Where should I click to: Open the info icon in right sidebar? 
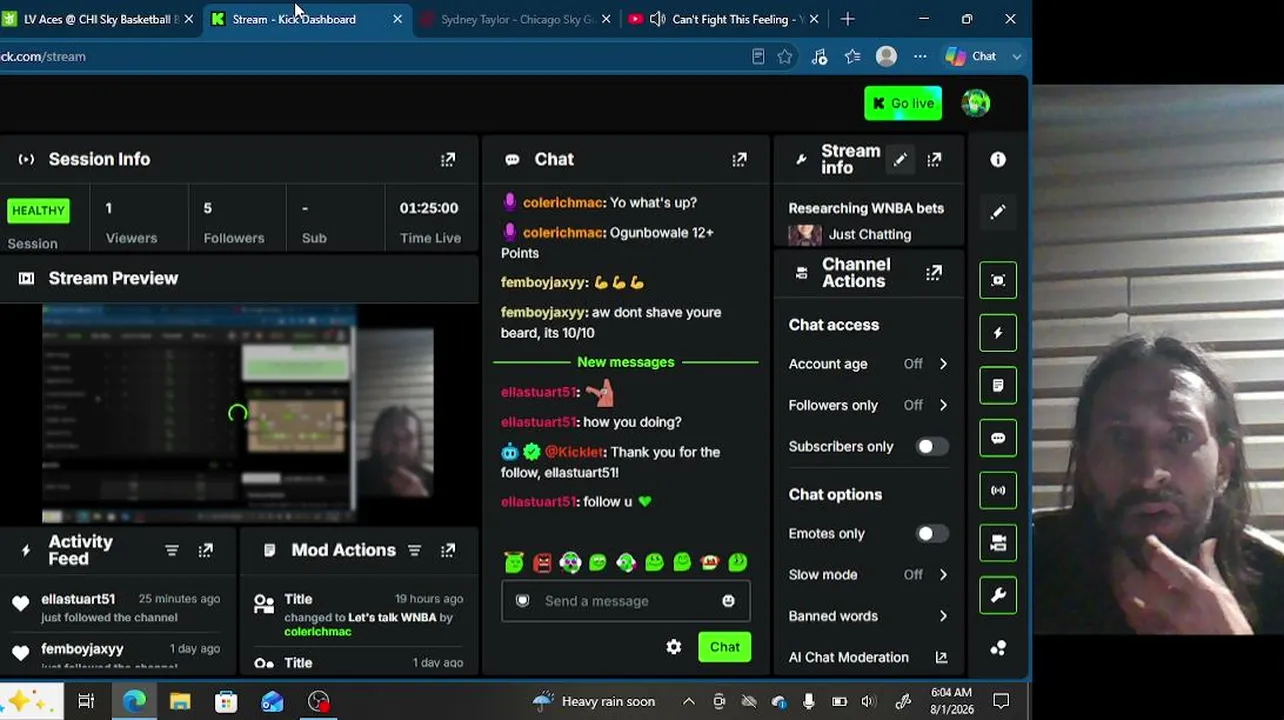[x=998, y=160]
